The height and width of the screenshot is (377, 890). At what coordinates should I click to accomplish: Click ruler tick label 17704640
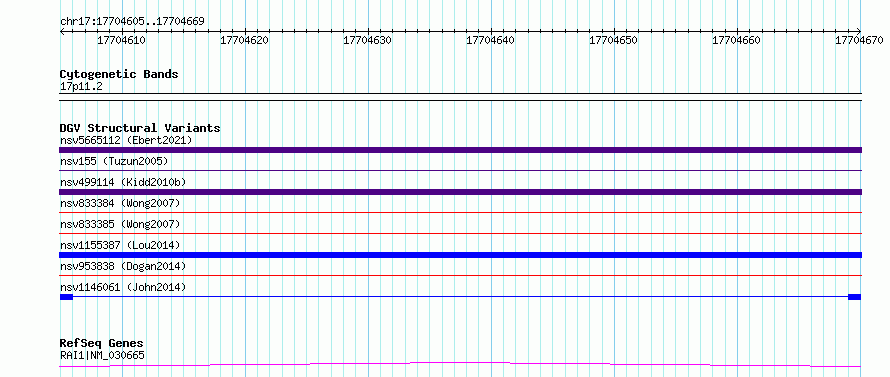(x=490, y=40)
